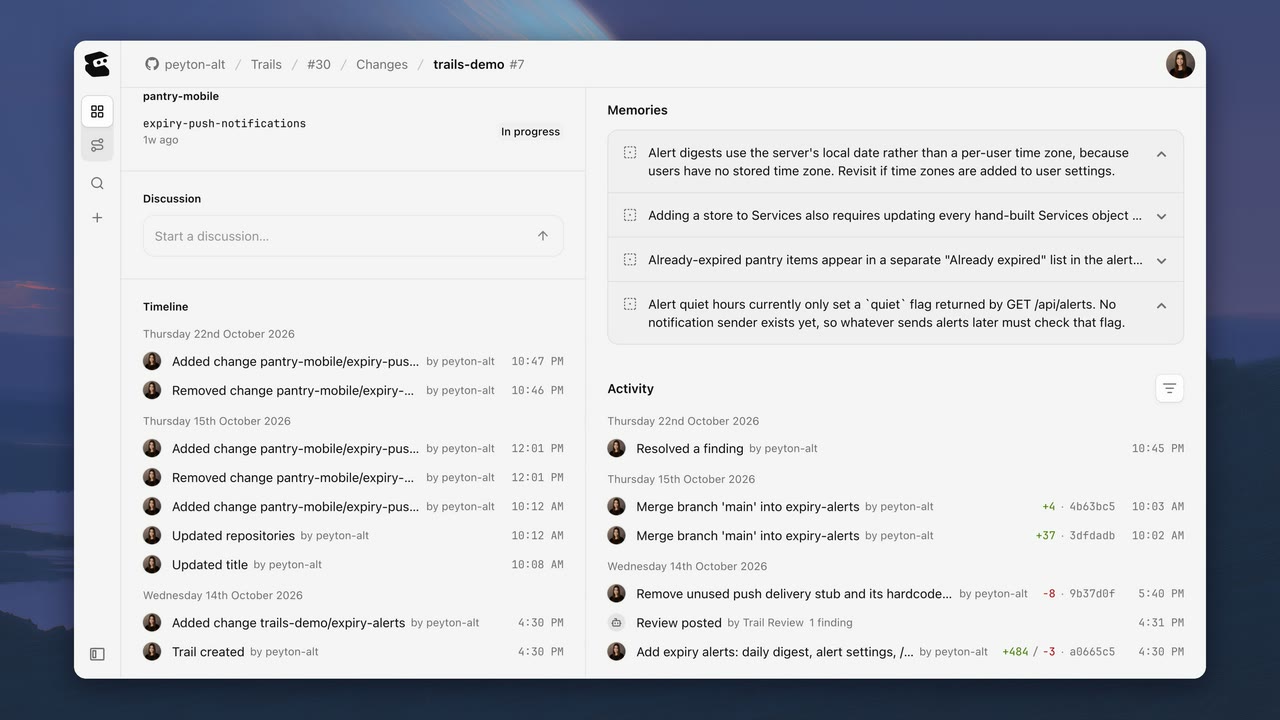Screen dimensions: 1280x720
Task: Go to Changes in the breadcrumb
Action: click(382, 64)
